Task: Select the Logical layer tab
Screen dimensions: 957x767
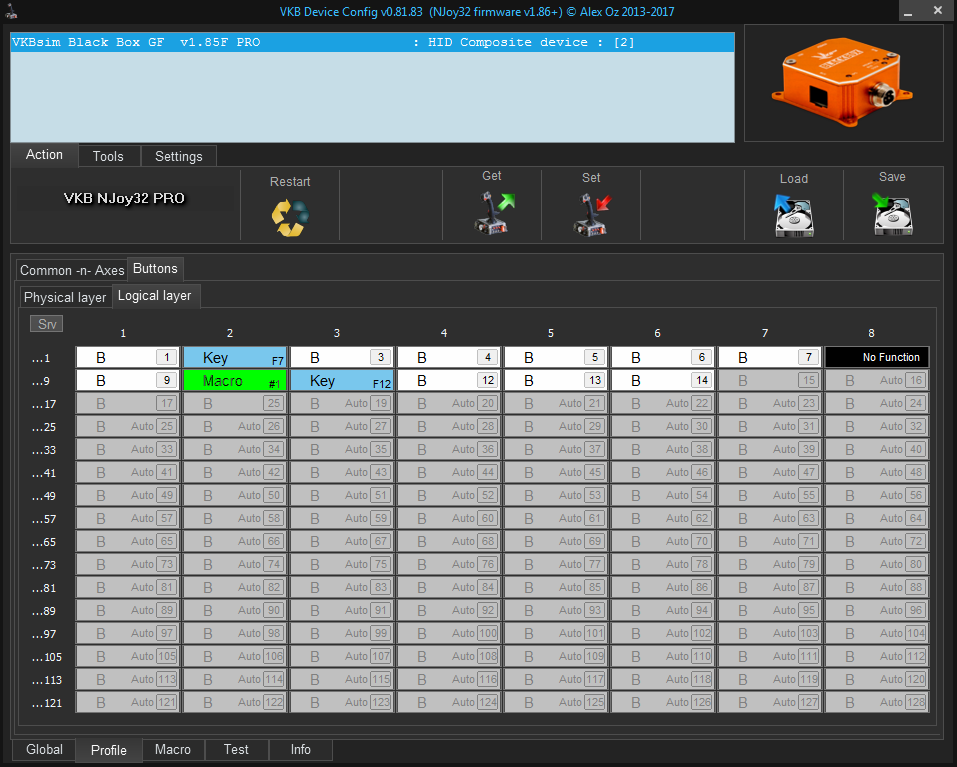Action: (x=154, y=296)
